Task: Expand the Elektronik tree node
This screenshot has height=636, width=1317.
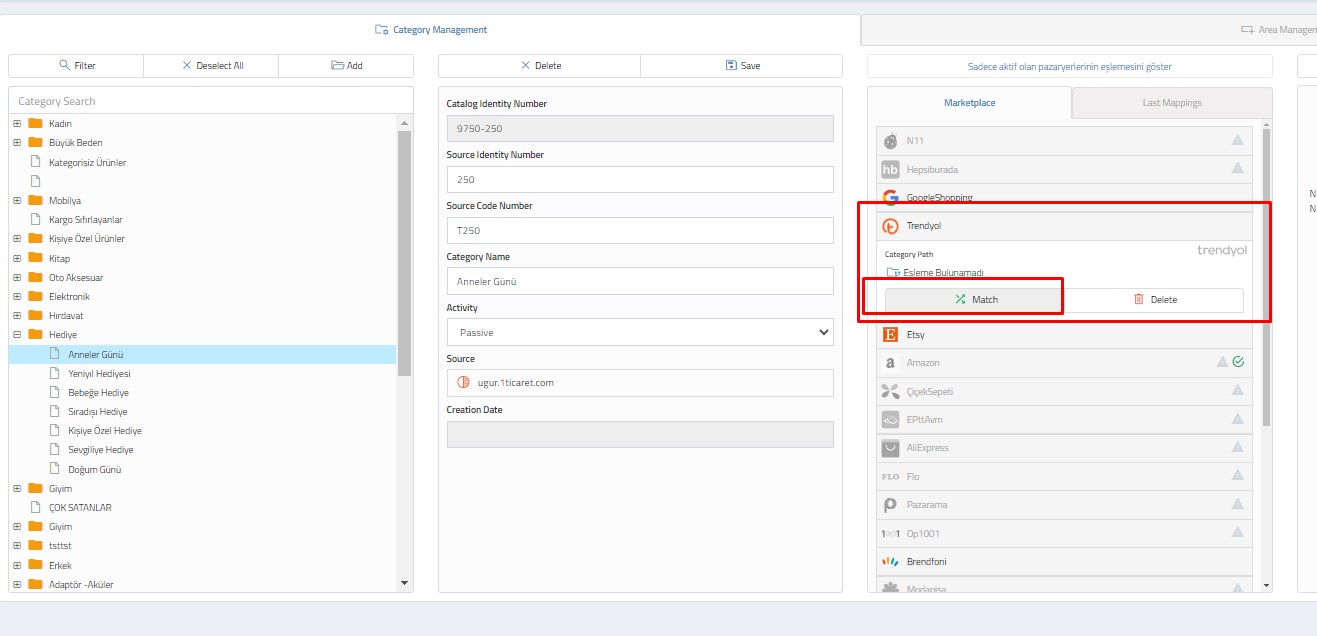Action: pyautogui.click(x=17, y=297)
